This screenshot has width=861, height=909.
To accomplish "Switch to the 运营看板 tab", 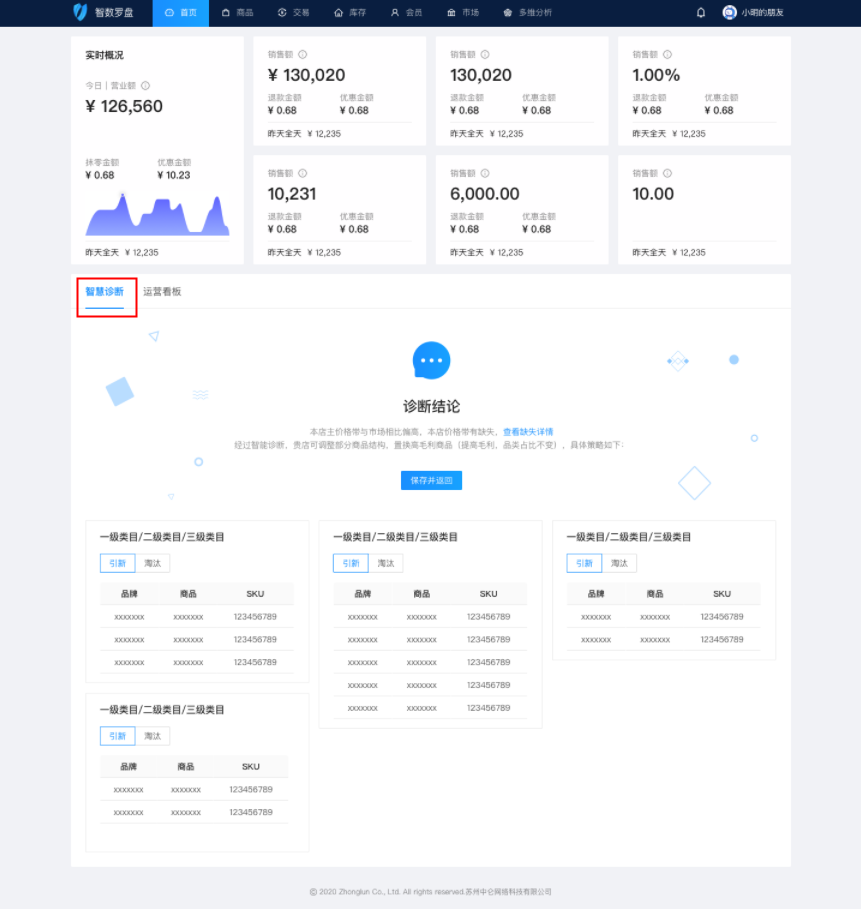I will coord(162,292).
